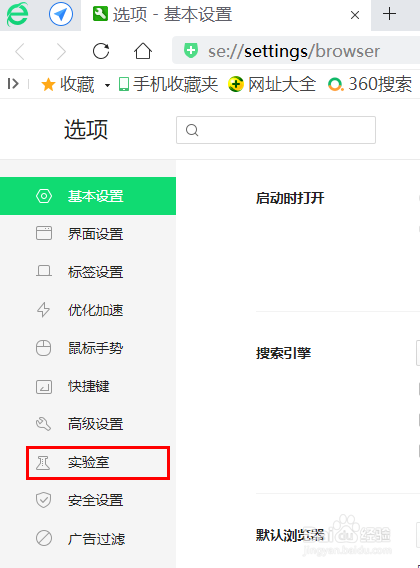Select 基本设置 in the sidebar
The image size is (420, 568).
pyautogui.click(x=88, y=196)
